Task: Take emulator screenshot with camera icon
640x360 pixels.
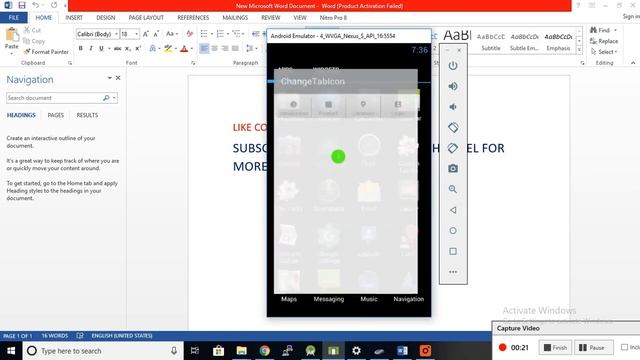Action: tap(453, 168)
